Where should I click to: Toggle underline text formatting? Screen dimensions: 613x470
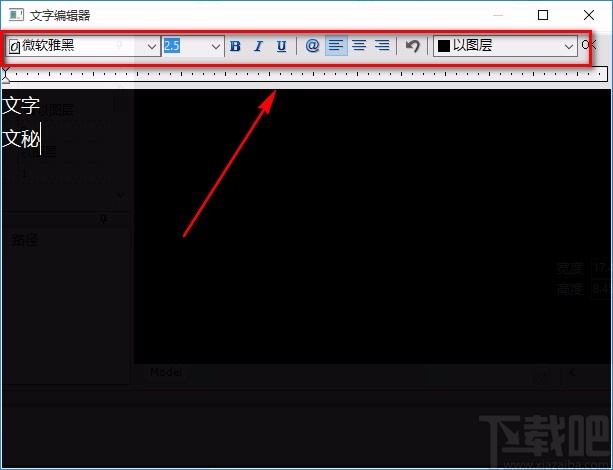pos(281,46)
